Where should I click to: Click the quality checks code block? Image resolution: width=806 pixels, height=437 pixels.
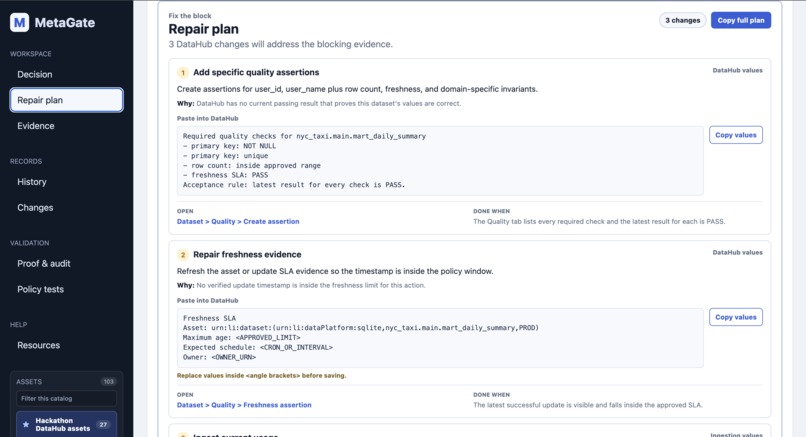tap(440, 161)
